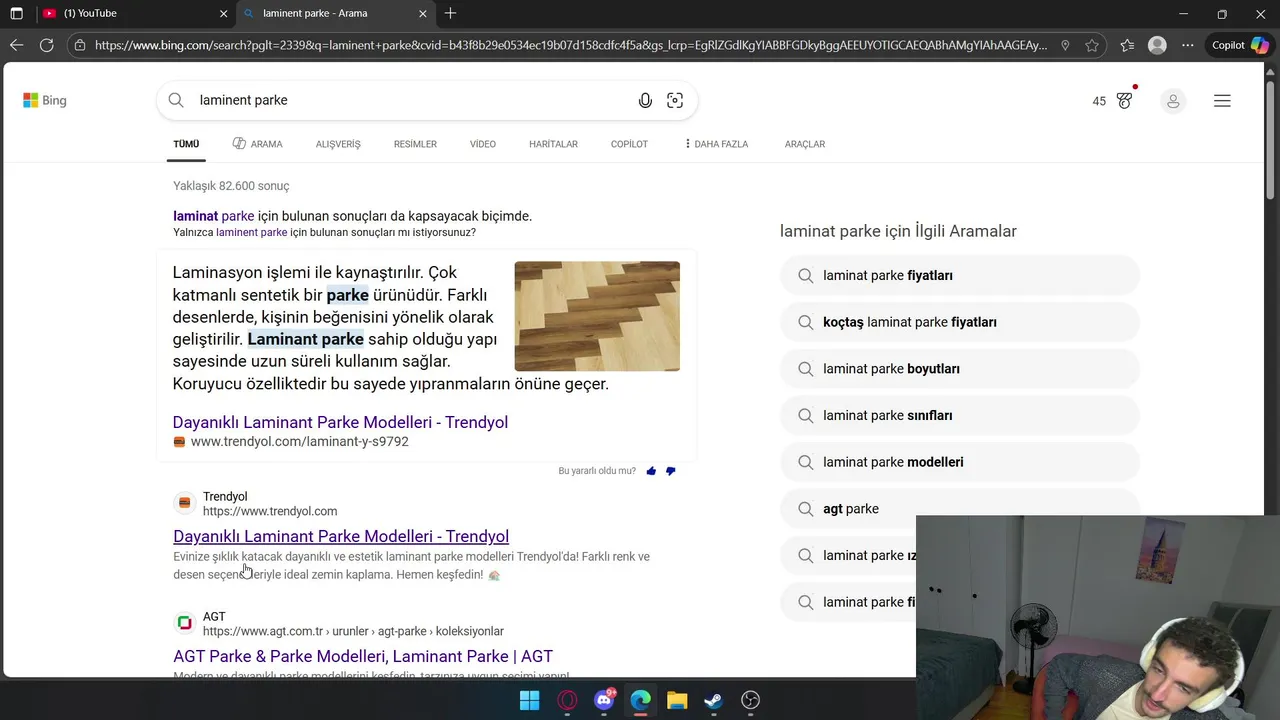Image resolution: width=1280 pixels, height=720 pixels.
Task: Open Windows Start menu
Action: 530,700
